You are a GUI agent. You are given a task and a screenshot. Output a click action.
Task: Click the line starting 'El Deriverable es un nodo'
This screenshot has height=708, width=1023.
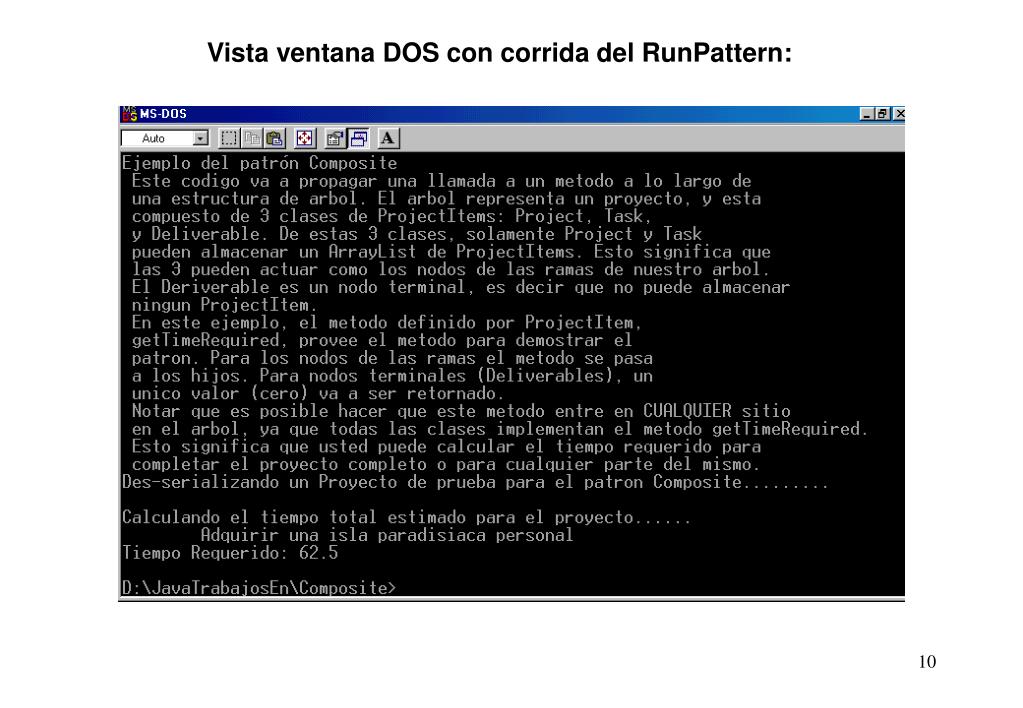coord(461,287)
